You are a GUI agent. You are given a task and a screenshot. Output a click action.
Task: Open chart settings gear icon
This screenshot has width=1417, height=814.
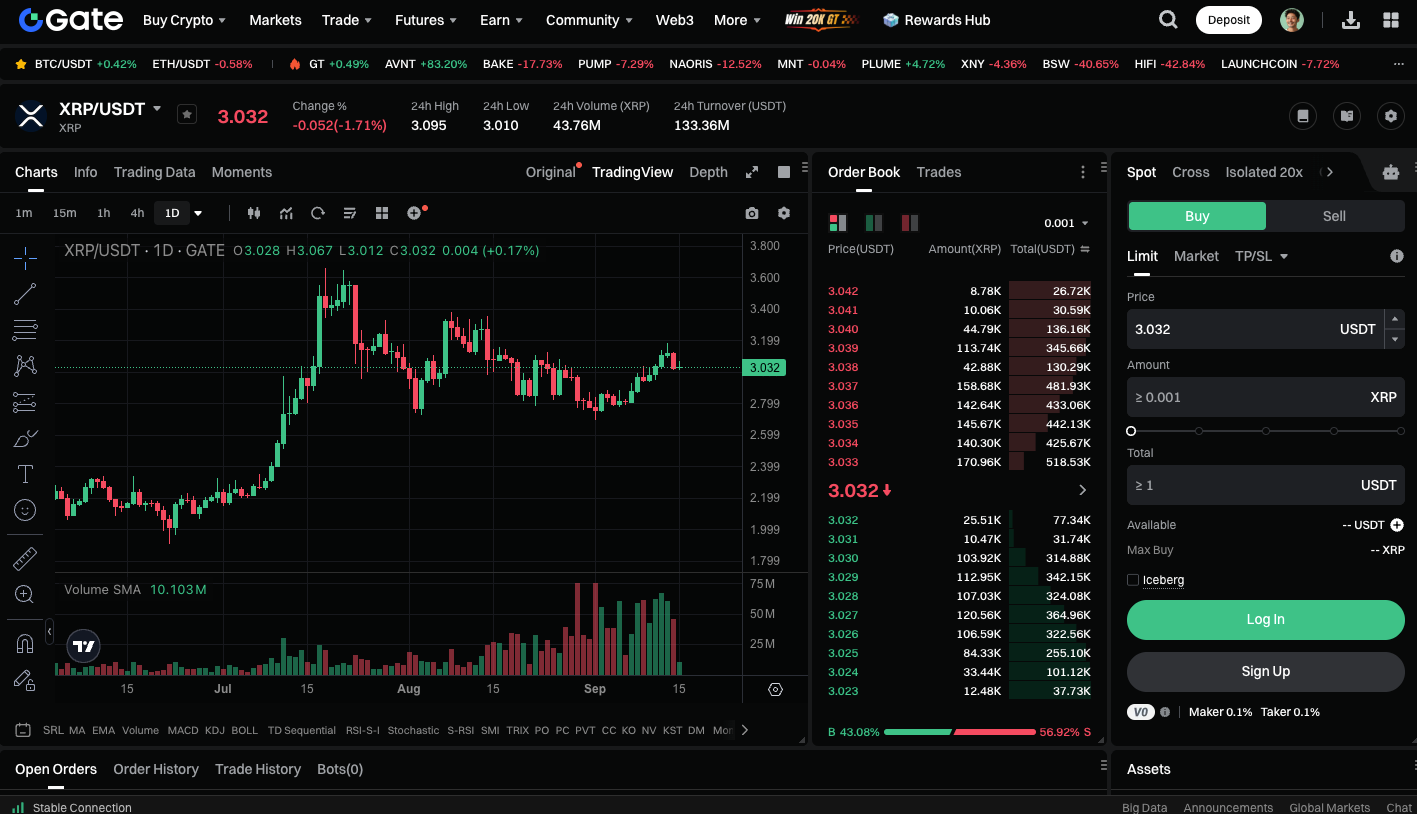(x=784, y=213)
